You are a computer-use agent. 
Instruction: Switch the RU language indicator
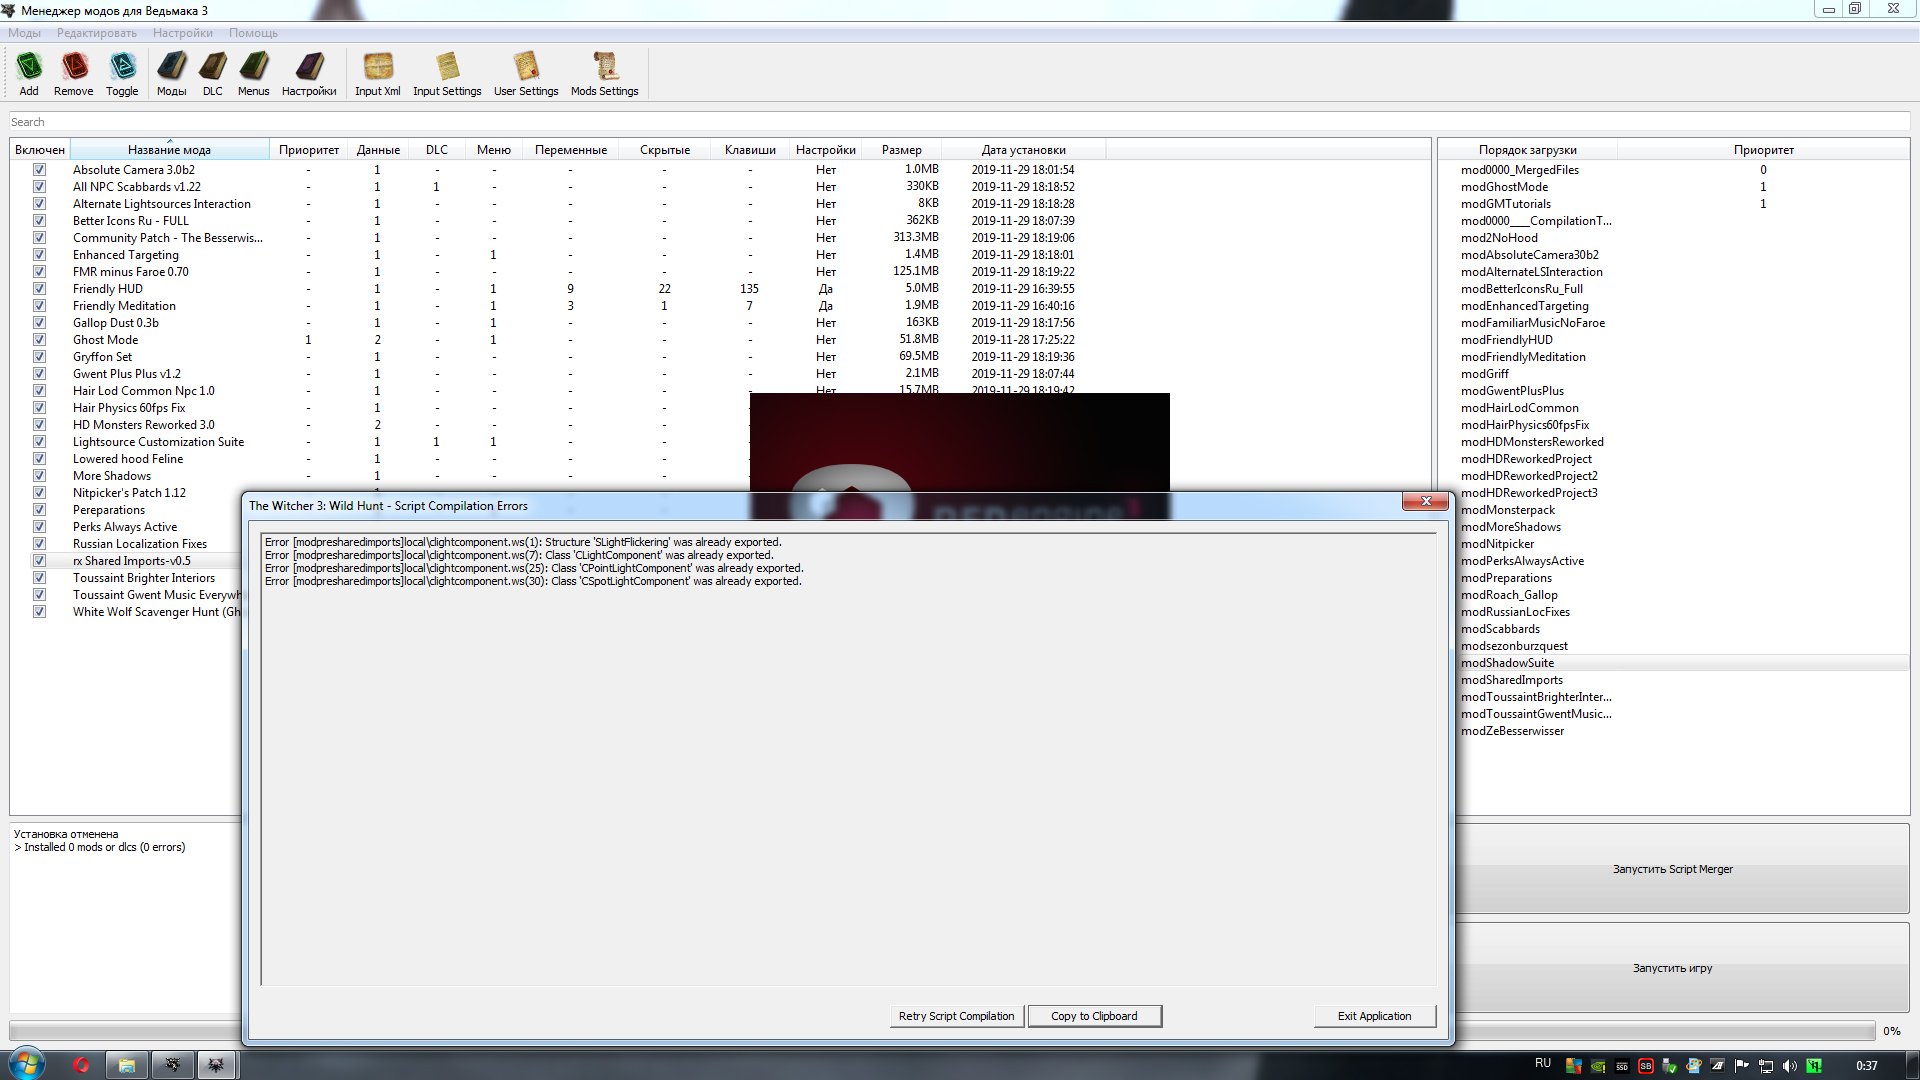1543,1063
